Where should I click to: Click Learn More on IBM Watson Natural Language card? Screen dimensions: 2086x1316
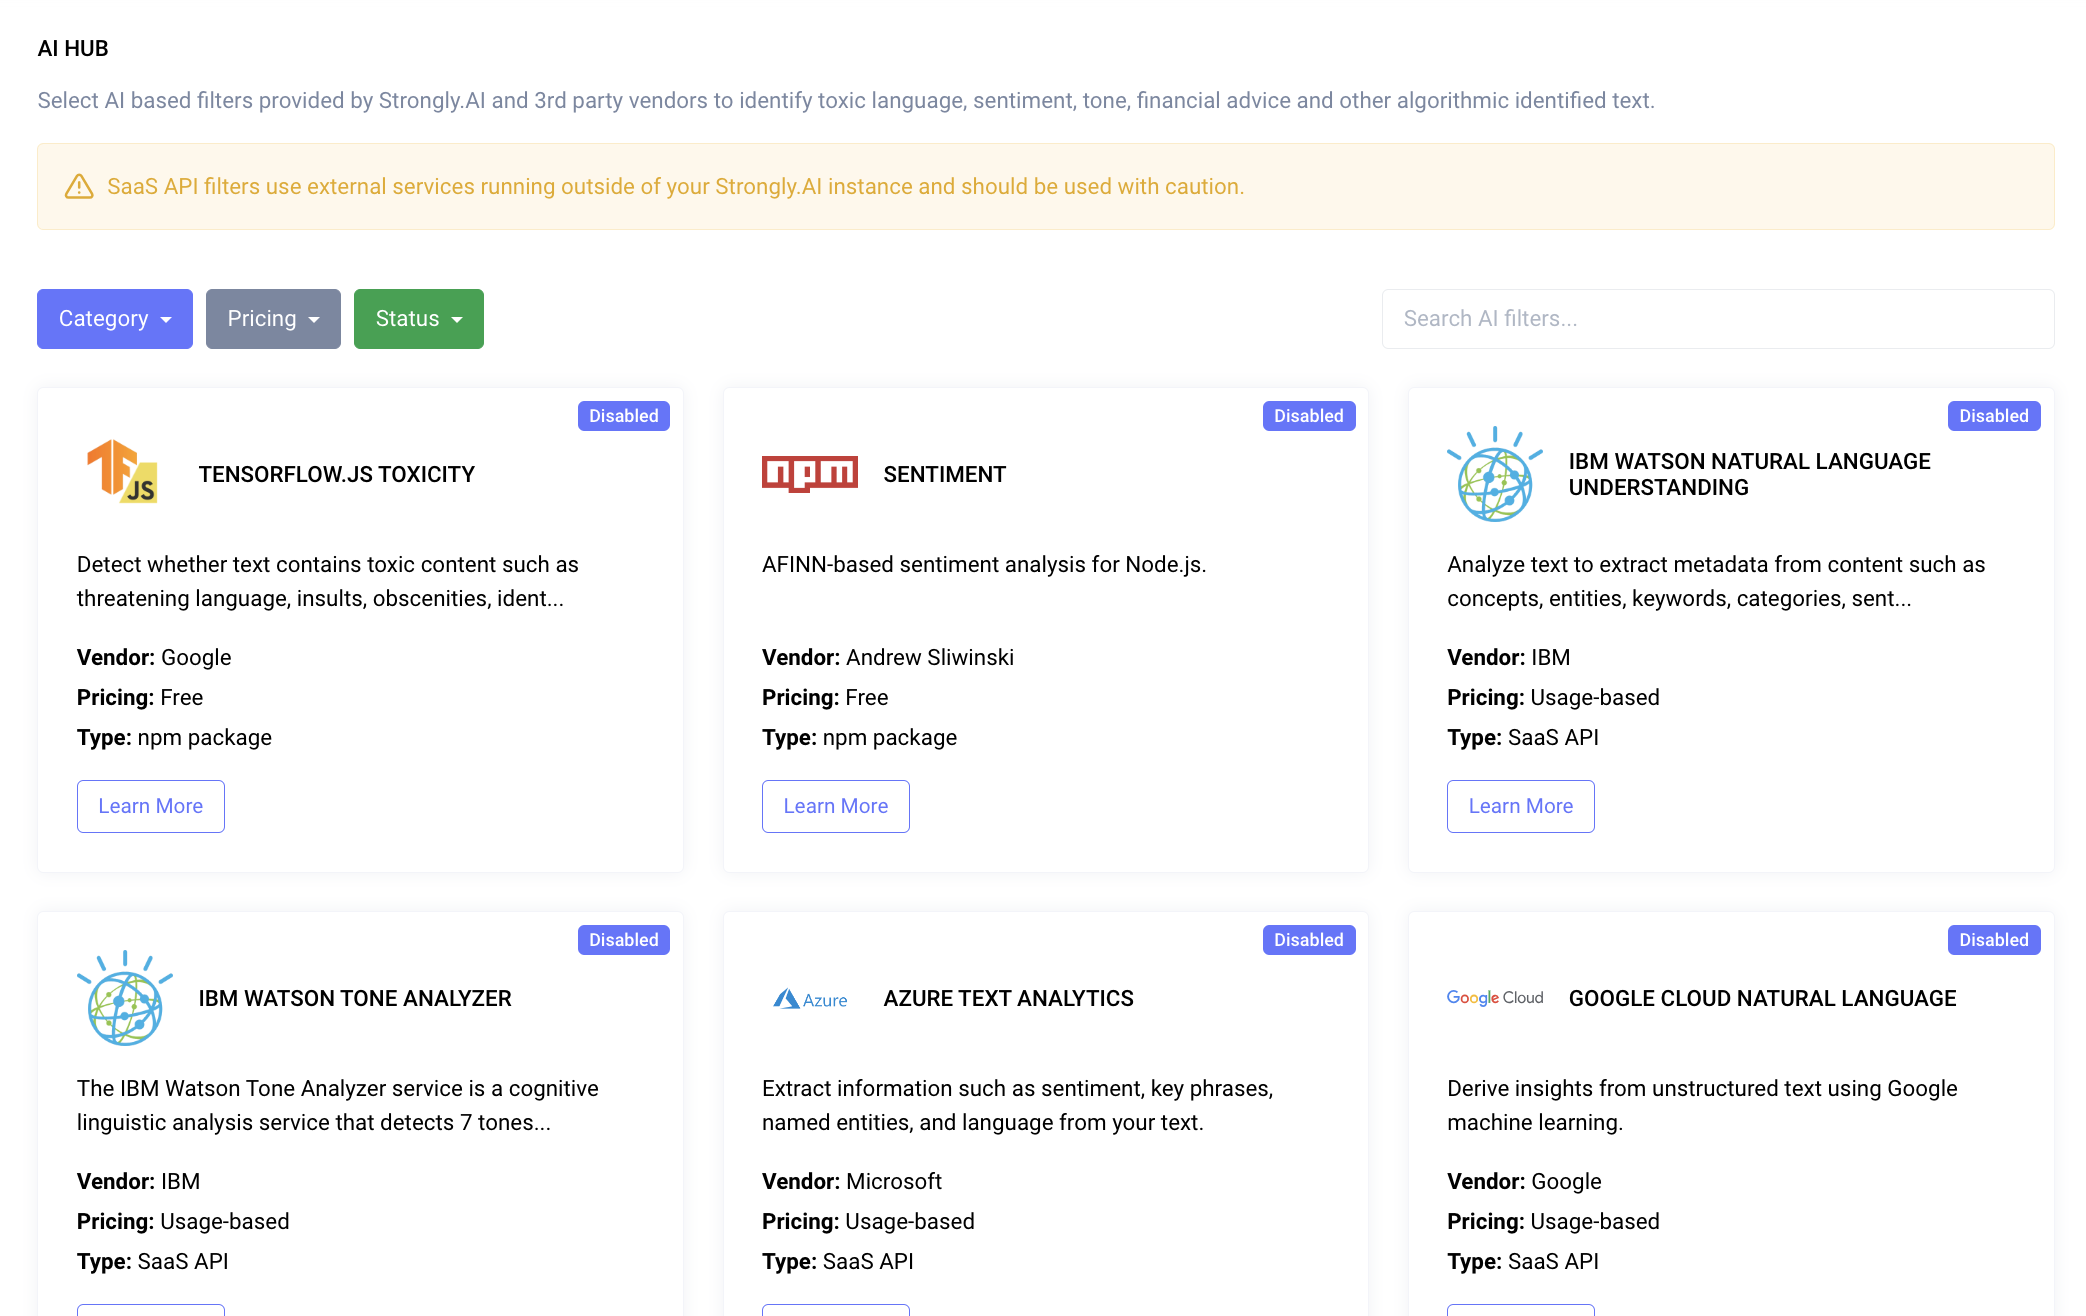(x=1521, y=806)
